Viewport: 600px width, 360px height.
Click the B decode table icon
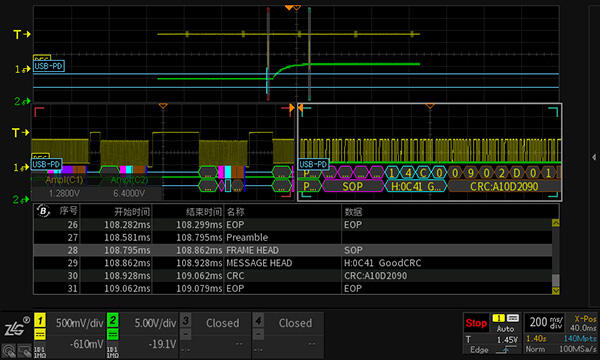click(x=43, y=211)
